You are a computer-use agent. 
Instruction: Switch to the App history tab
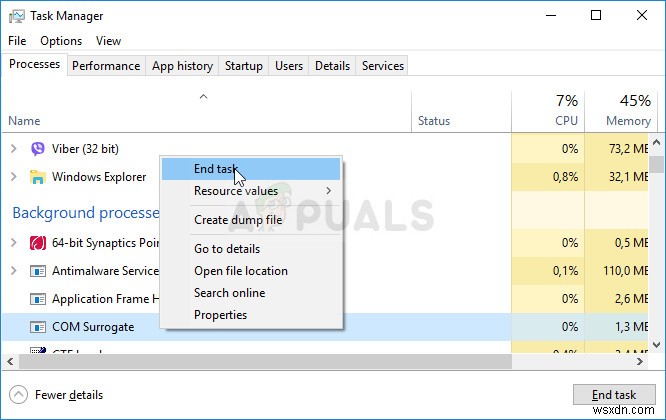point(182,66)
